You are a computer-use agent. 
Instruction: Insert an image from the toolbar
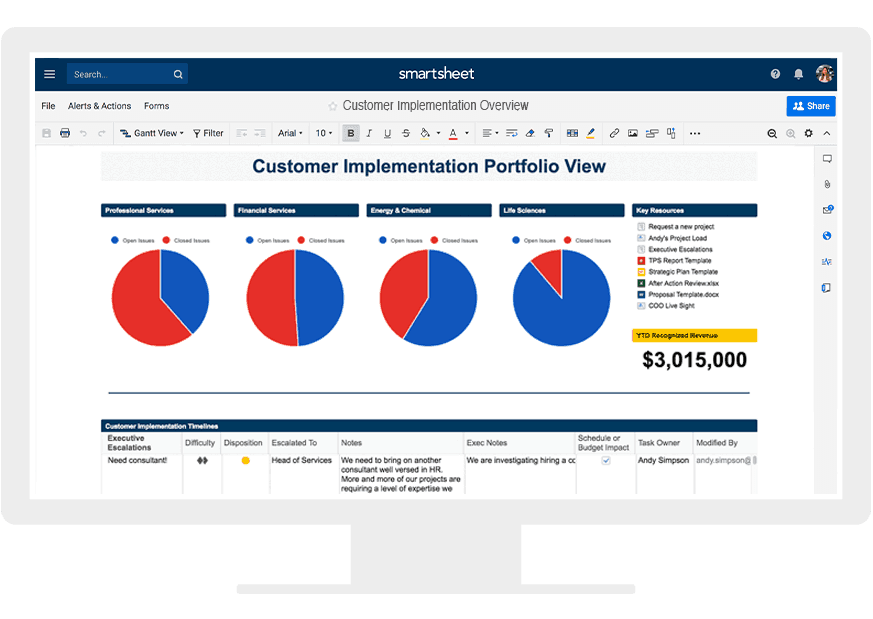(634, 133)
